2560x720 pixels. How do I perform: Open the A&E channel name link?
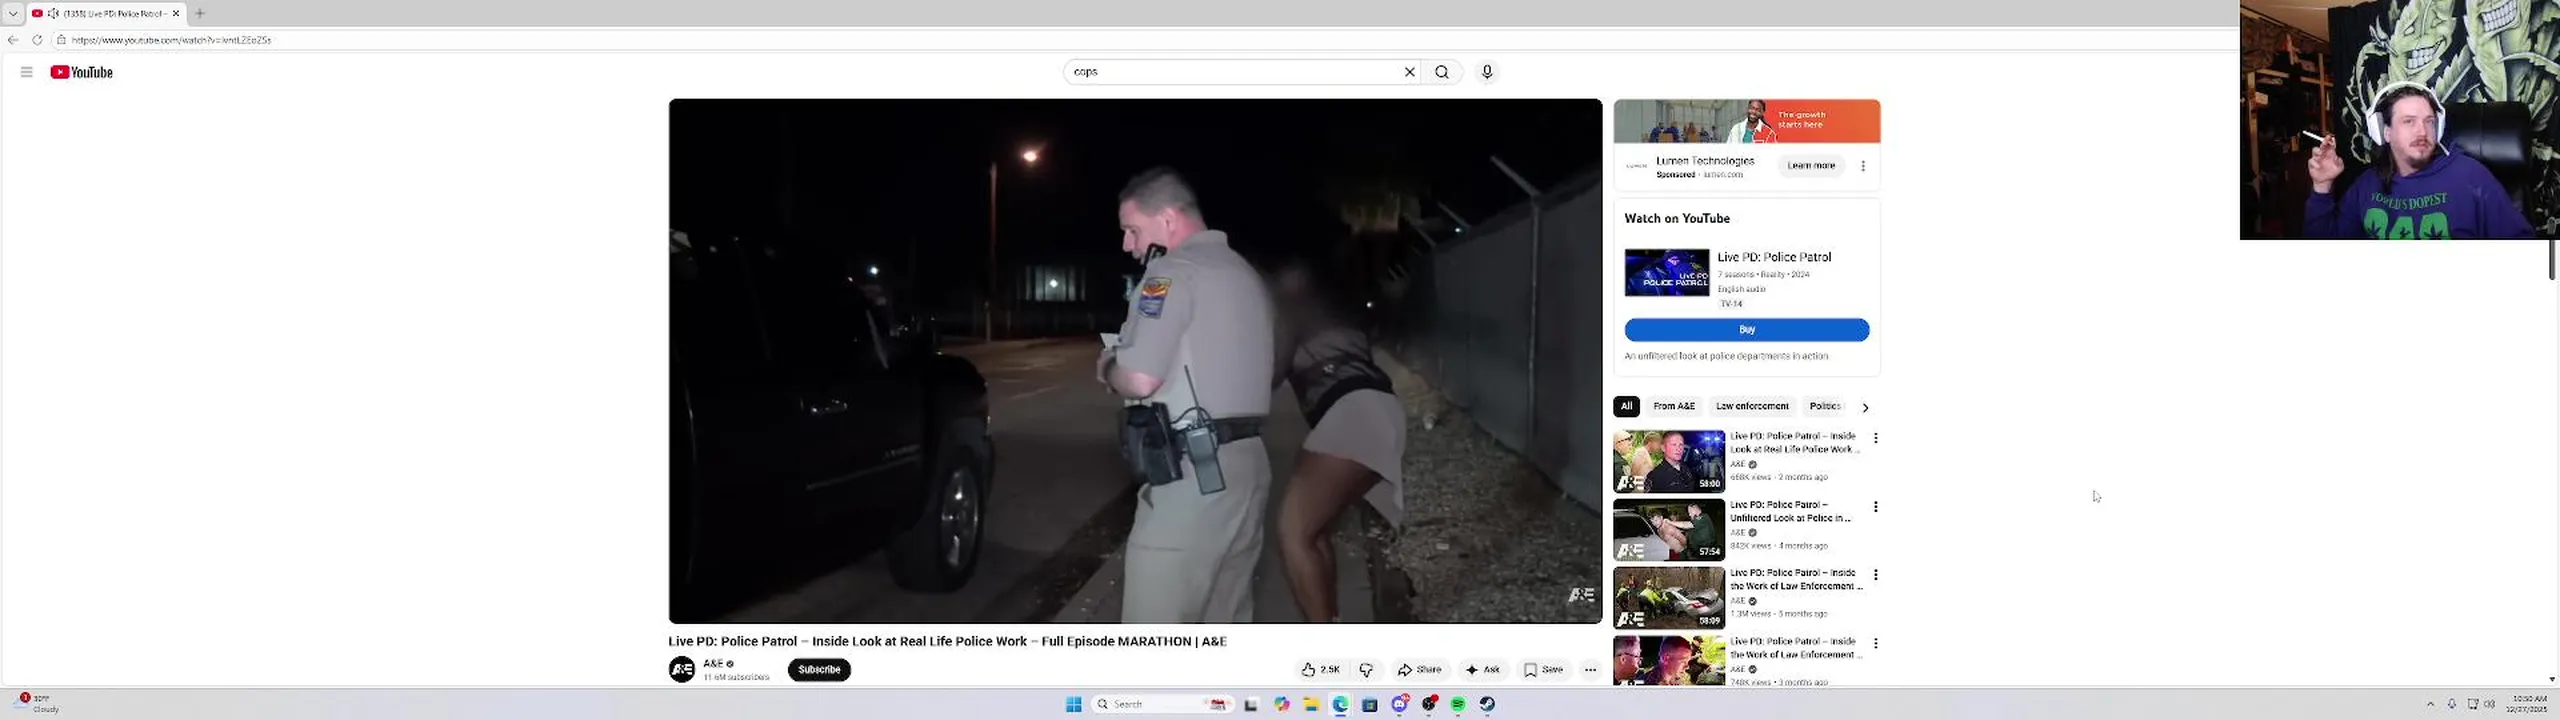click(713, 664)
